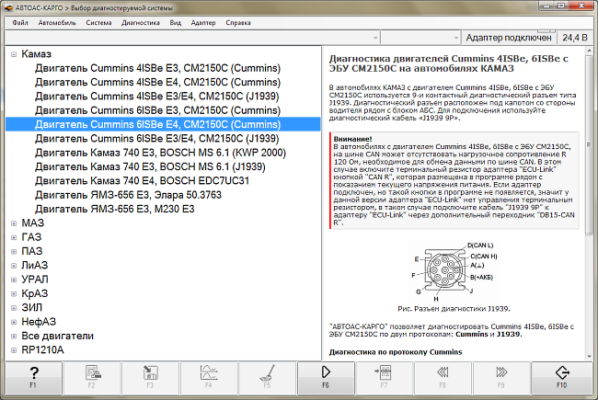Open the F4 graphs icon button

[209, 377]
